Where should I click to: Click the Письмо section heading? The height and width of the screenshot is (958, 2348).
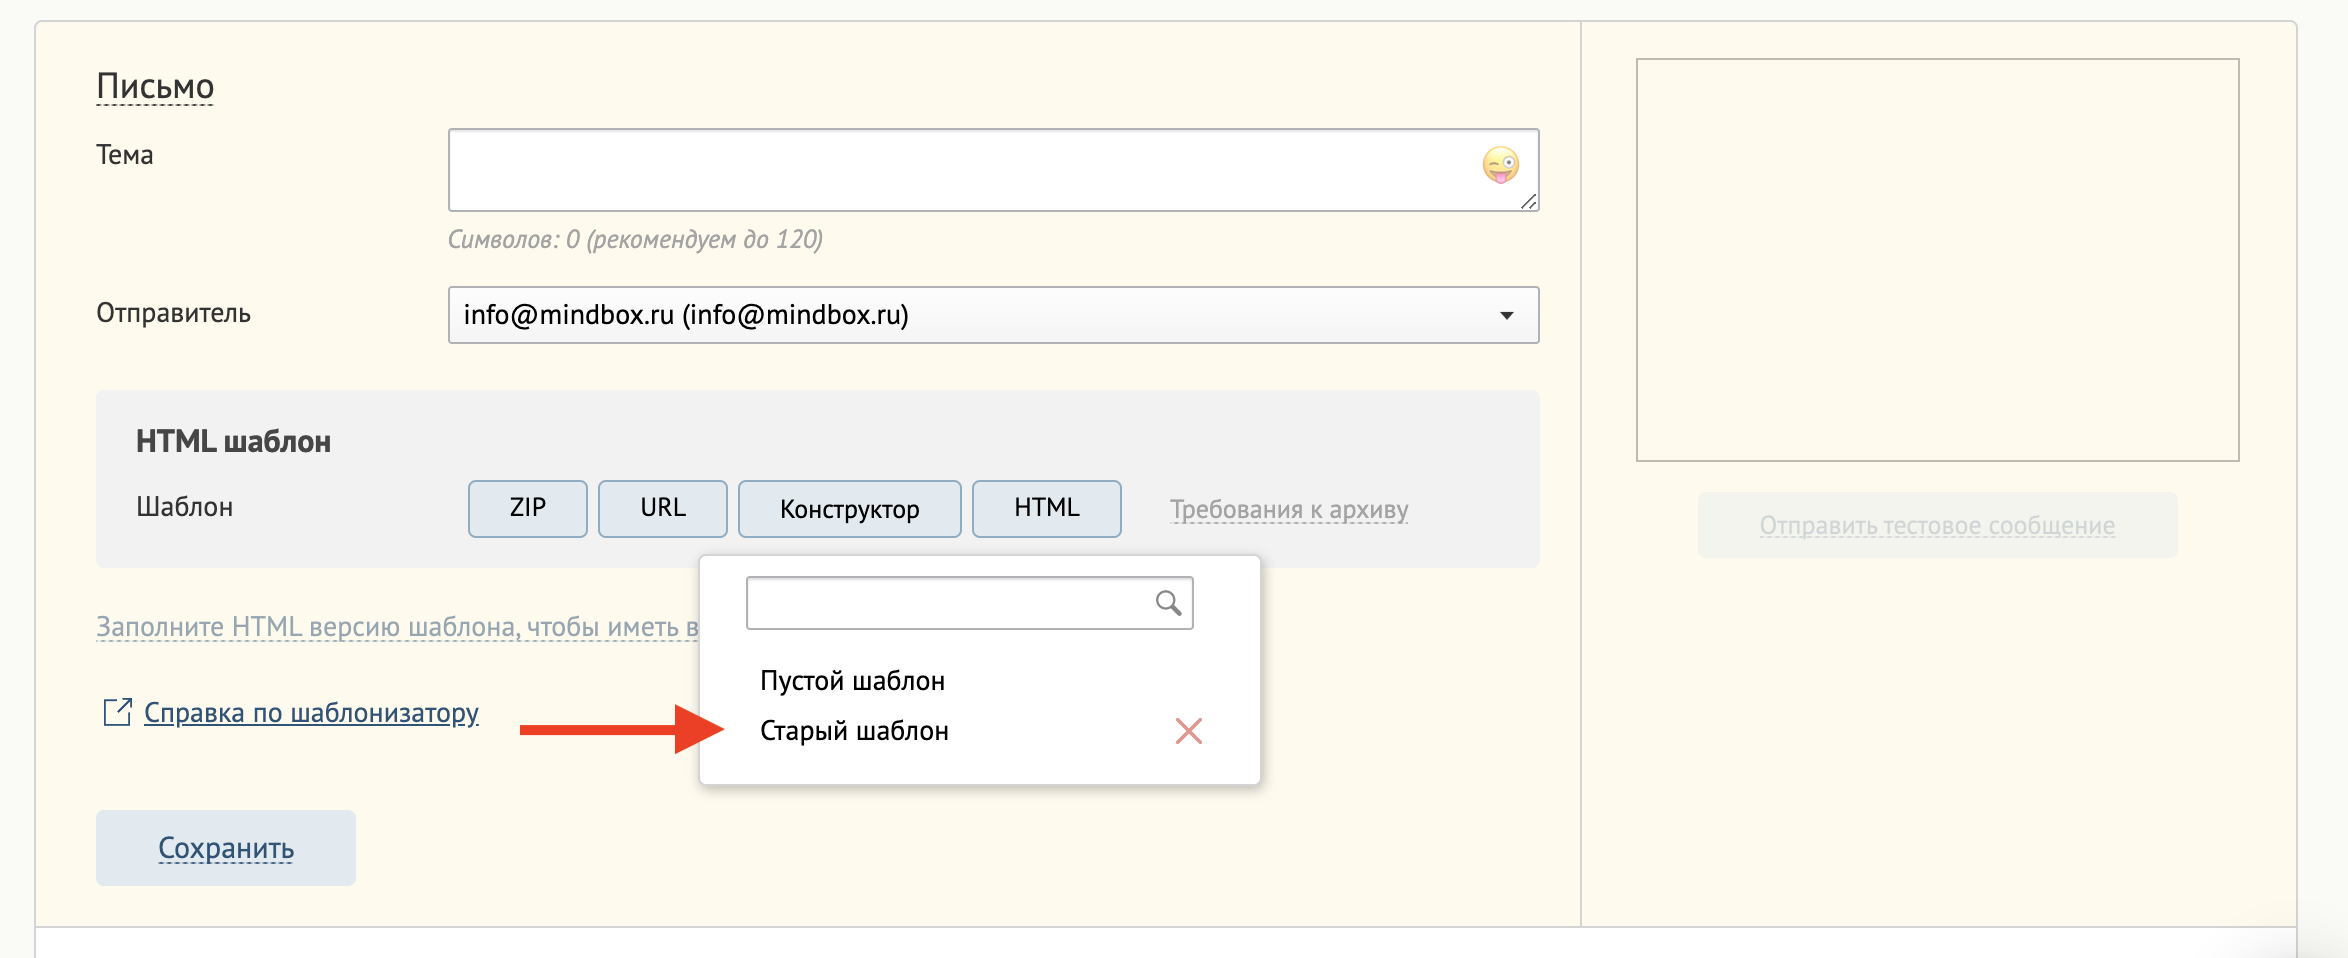155,87
